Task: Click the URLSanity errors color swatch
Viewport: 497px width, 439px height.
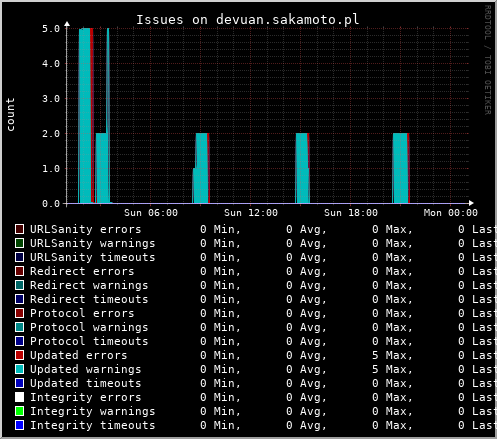Action: pyautogui.click(x=20, y=229)
